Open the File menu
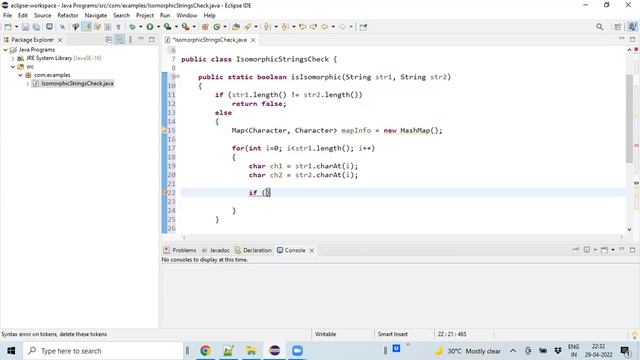Screen dimensions: 640x360 coord(7,16)
